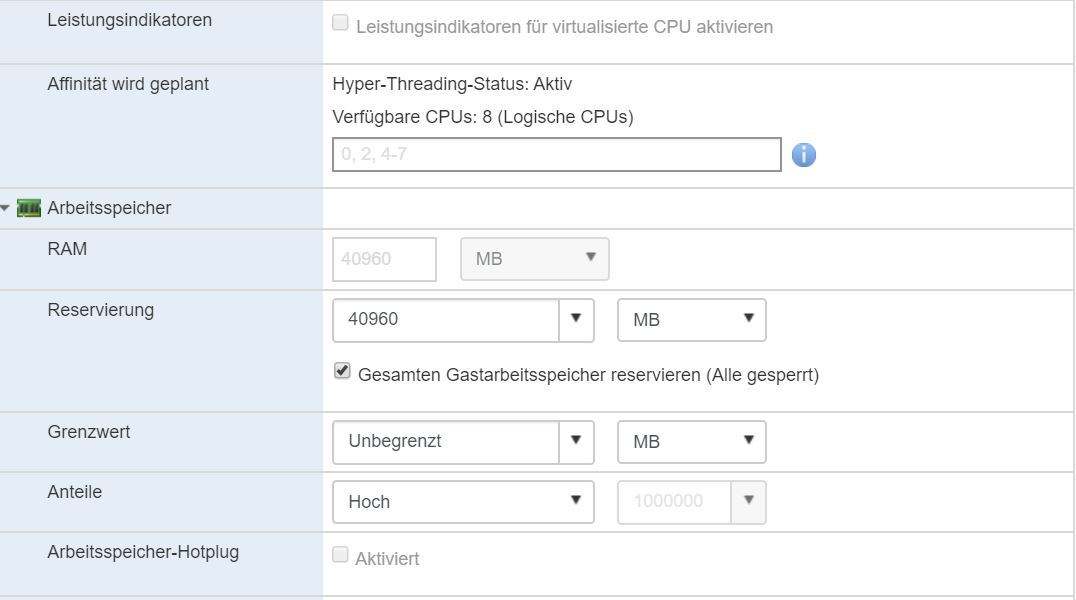Open the RAM unit MB dropdown
The image size is (1076, 600).
(534, 259)
